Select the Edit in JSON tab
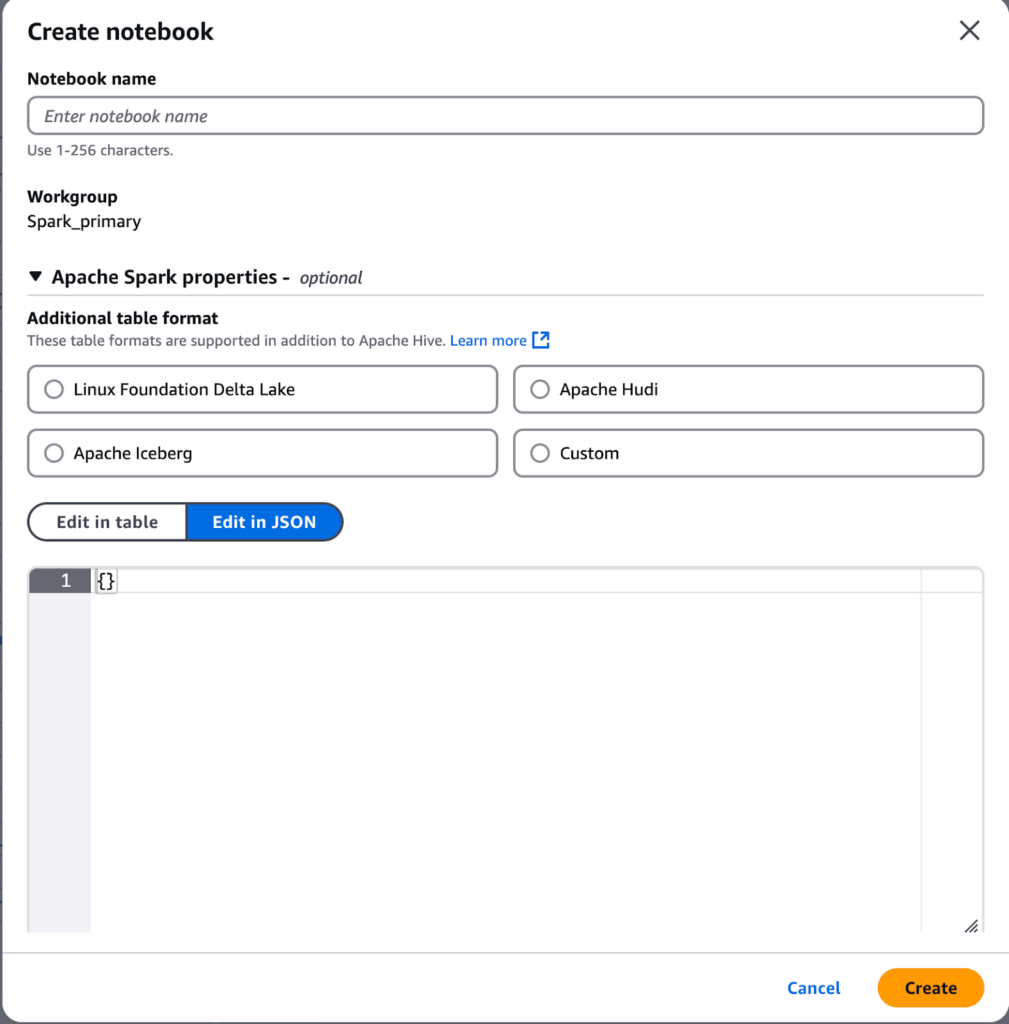The image size is (1009, 1024). point(263,521)
